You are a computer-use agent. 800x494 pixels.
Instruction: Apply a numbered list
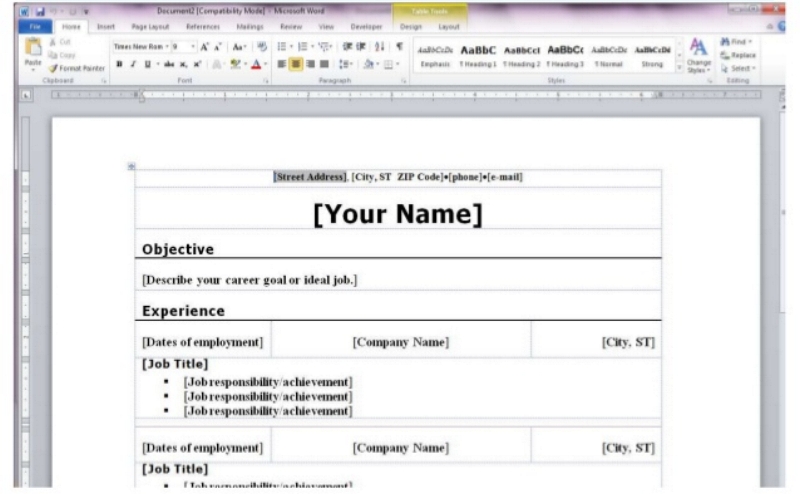(303, 47)
